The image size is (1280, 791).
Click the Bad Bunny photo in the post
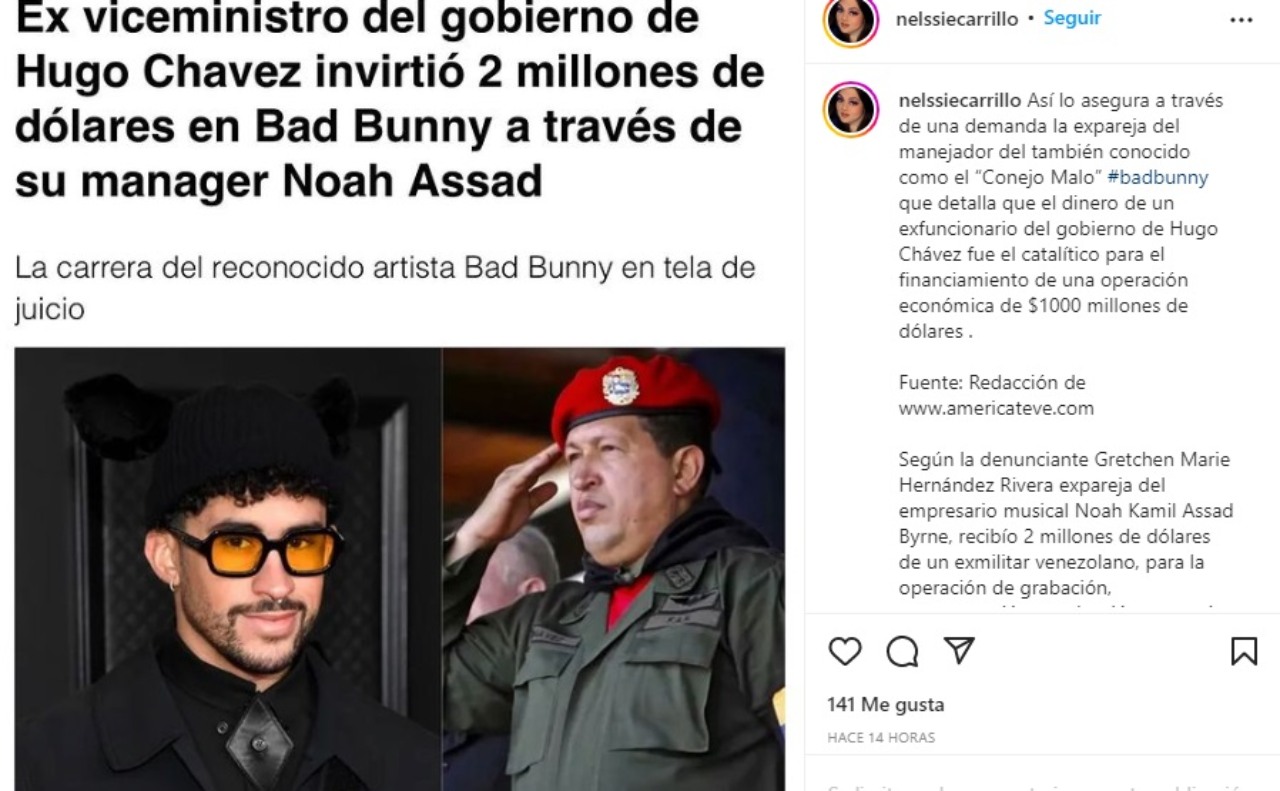[x=228, y=569]
